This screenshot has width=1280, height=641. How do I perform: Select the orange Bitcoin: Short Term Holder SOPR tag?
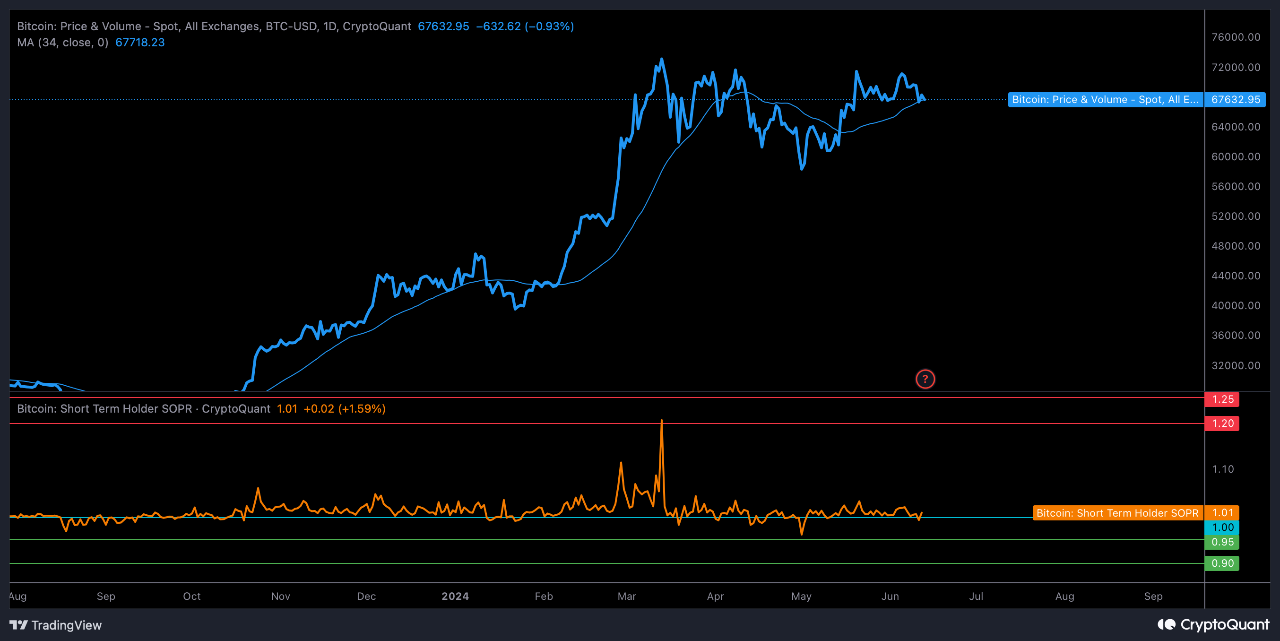1117,512
